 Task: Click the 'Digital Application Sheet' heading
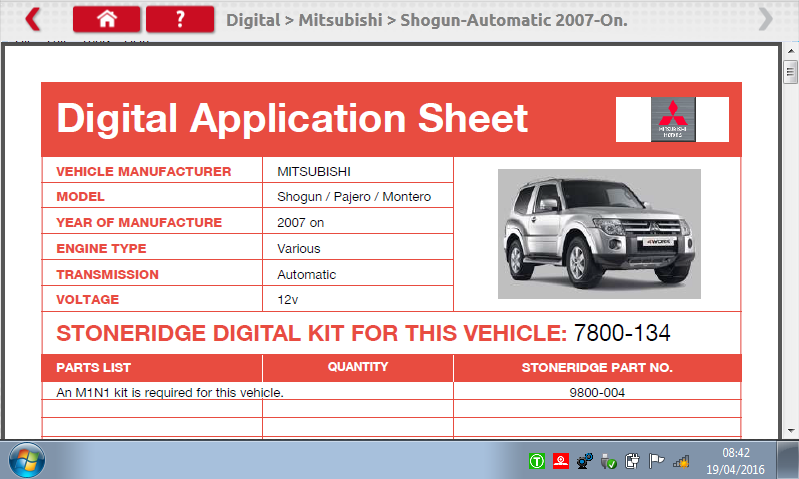[x=292, y=118]
